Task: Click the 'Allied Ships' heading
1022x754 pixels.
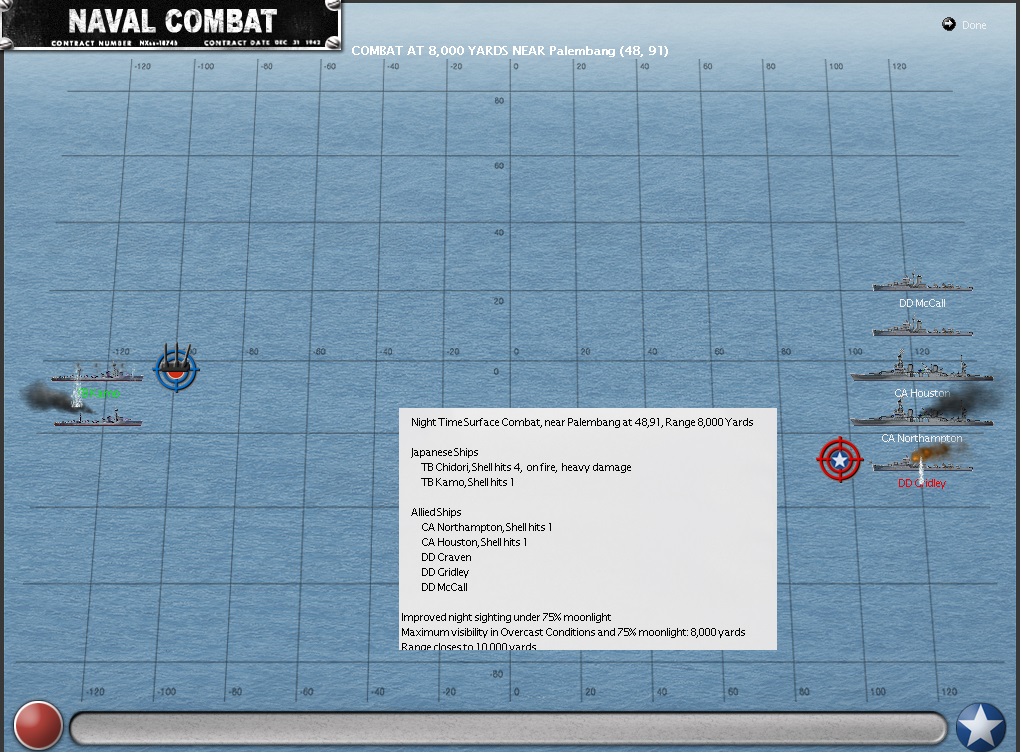Action: tap(436, 512)
